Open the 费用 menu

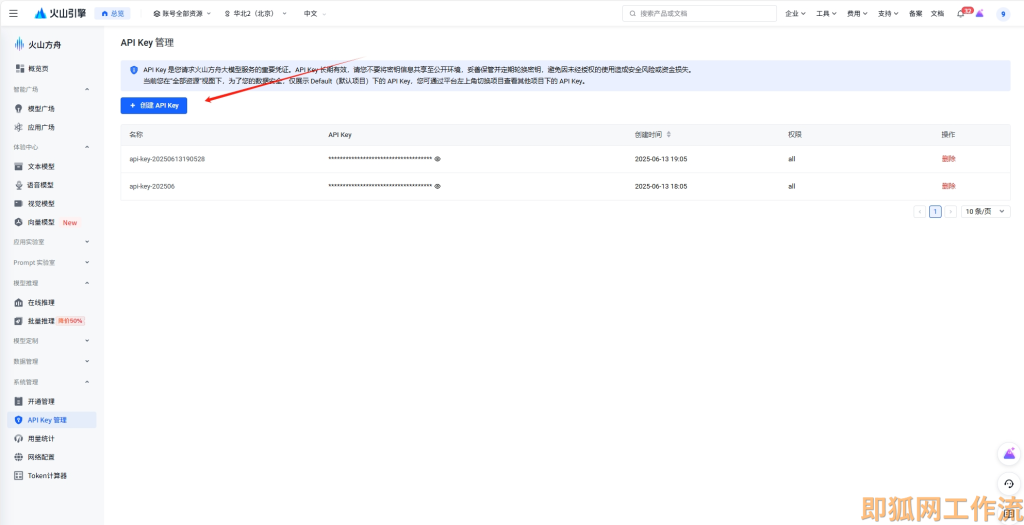[857, 13]
